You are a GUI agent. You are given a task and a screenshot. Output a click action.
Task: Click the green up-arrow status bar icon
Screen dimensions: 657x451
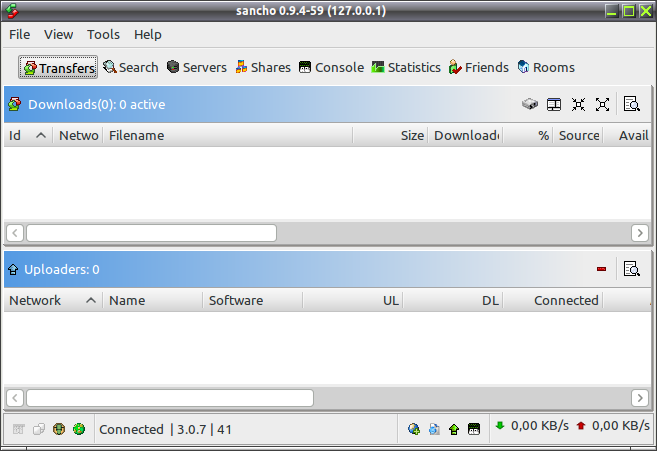click(454, 429)
